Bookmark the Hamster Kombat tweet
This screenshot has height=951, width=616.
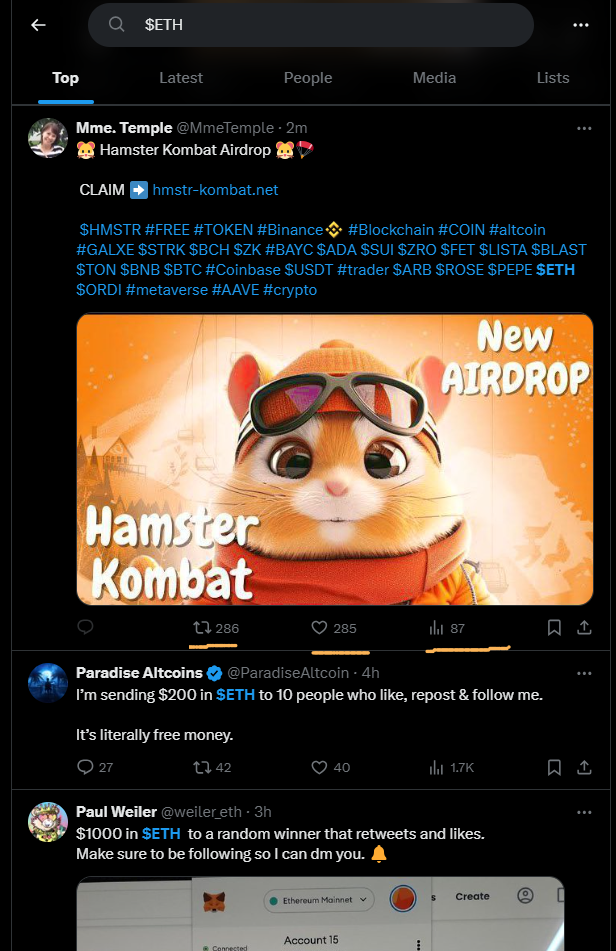click(554, 628)
